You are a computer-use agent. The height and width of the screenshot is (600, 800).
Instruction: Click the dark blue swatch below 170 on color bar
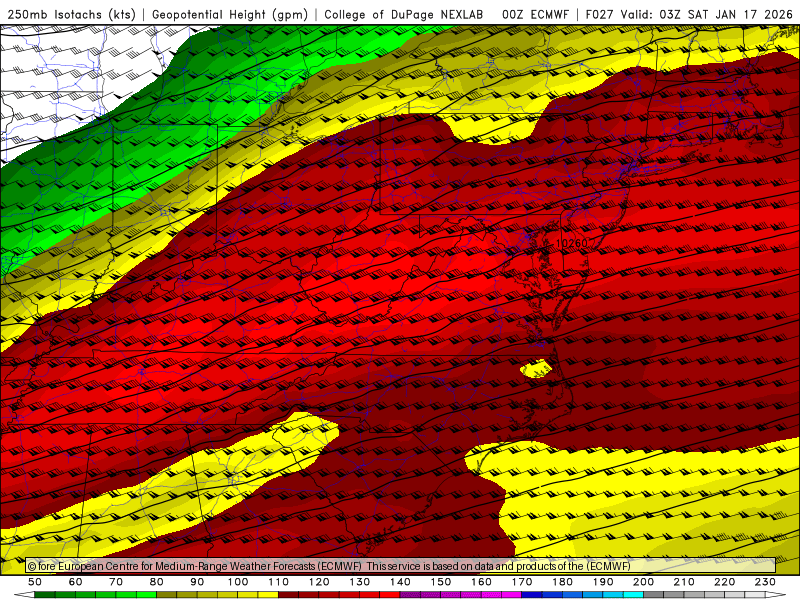[x=532, y=595]
